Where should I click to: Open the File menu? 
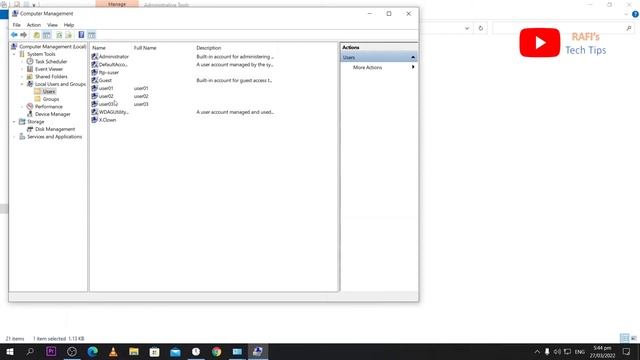click(17, 25)
